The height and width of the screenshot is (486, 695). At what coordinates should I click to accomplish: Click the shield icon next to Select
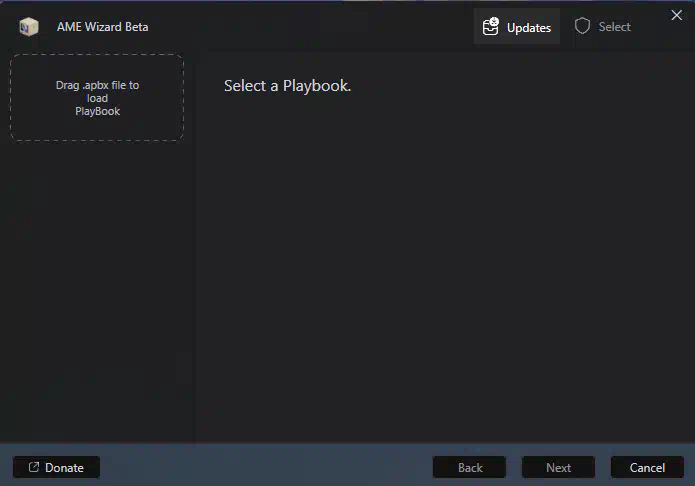tap(582, 26)
